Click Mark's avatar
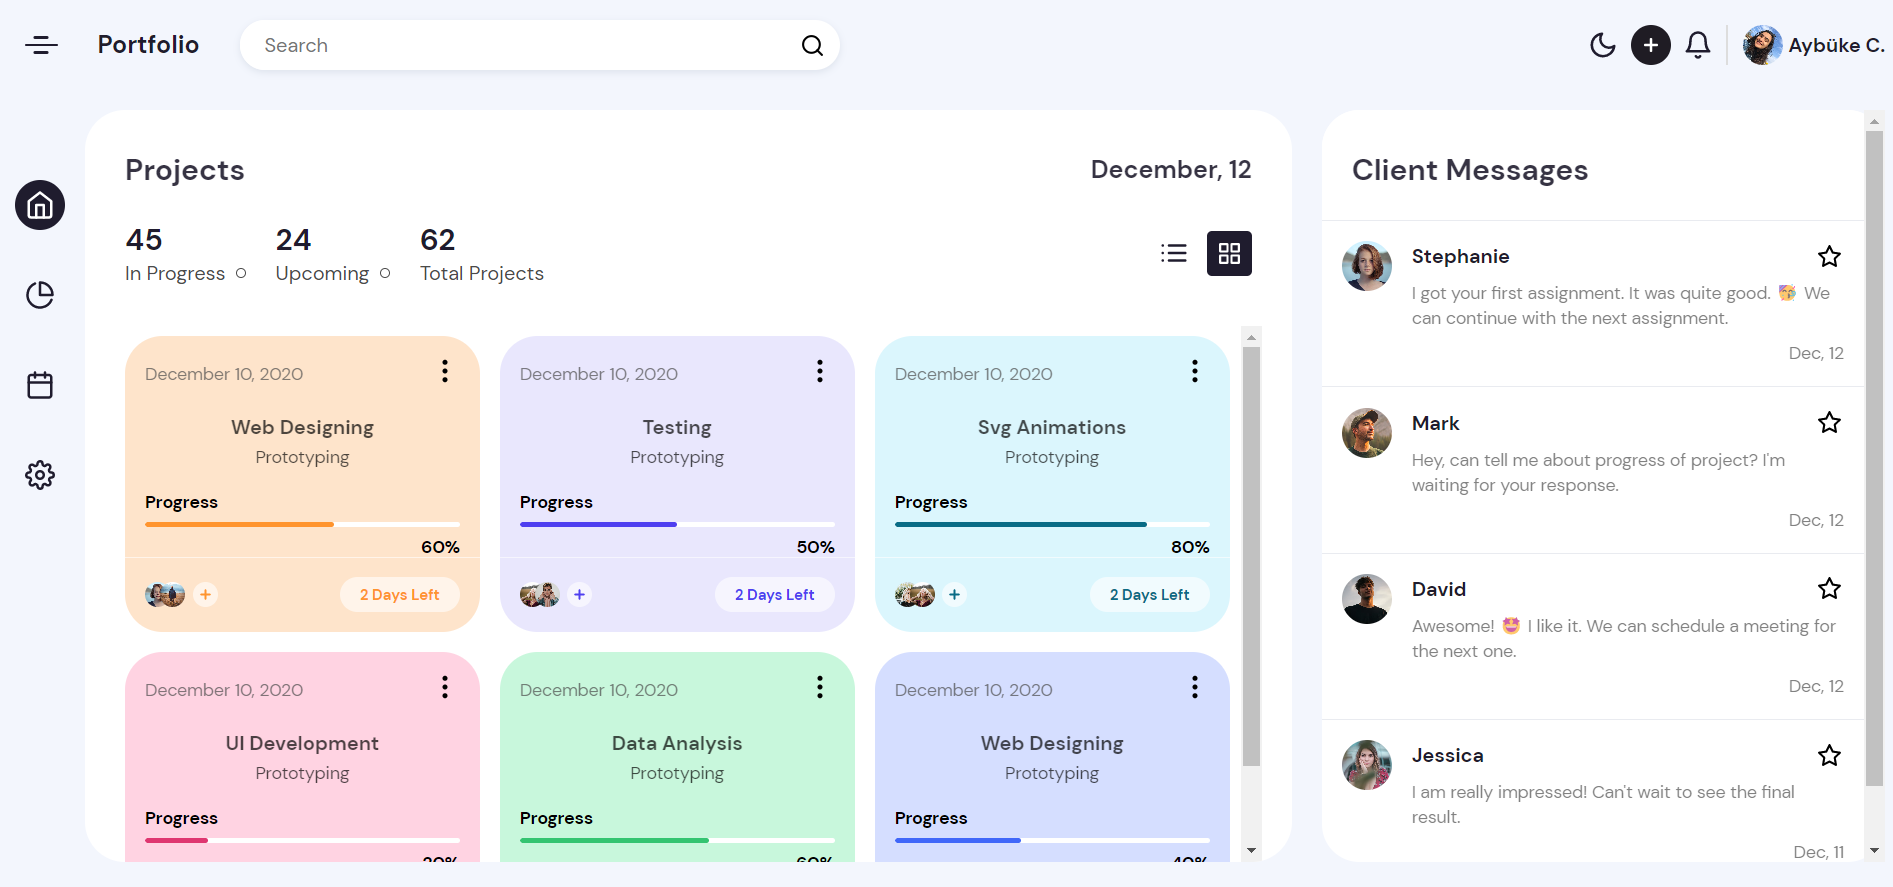 tap(1367, 433)
